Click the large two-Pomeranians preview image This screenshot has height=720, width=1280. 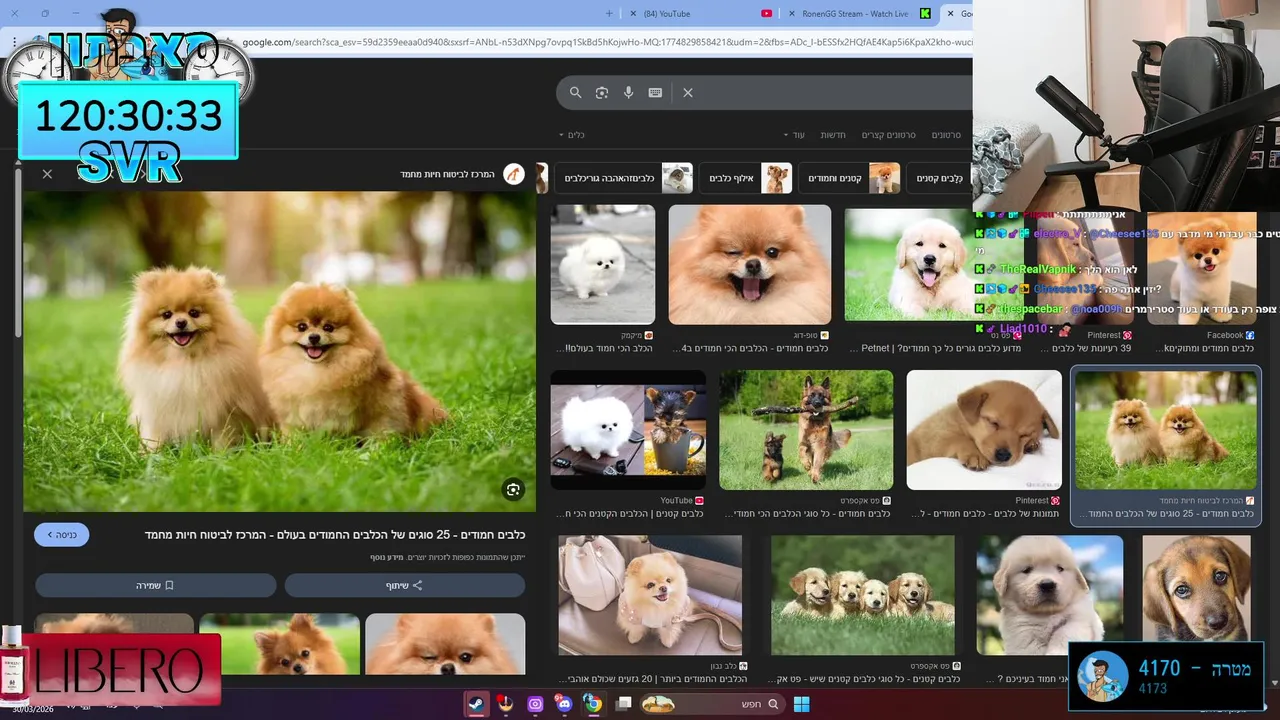pos(280,352)
